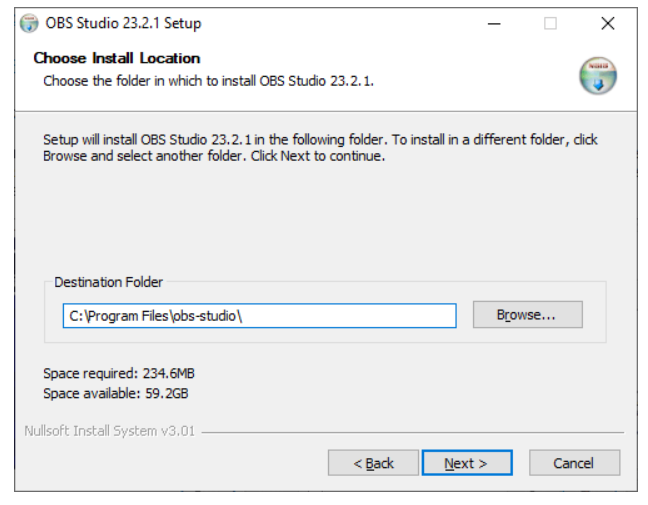648x505 pixels.
Task: Click the greyed-out maximize window button
Action: (550, 23)
